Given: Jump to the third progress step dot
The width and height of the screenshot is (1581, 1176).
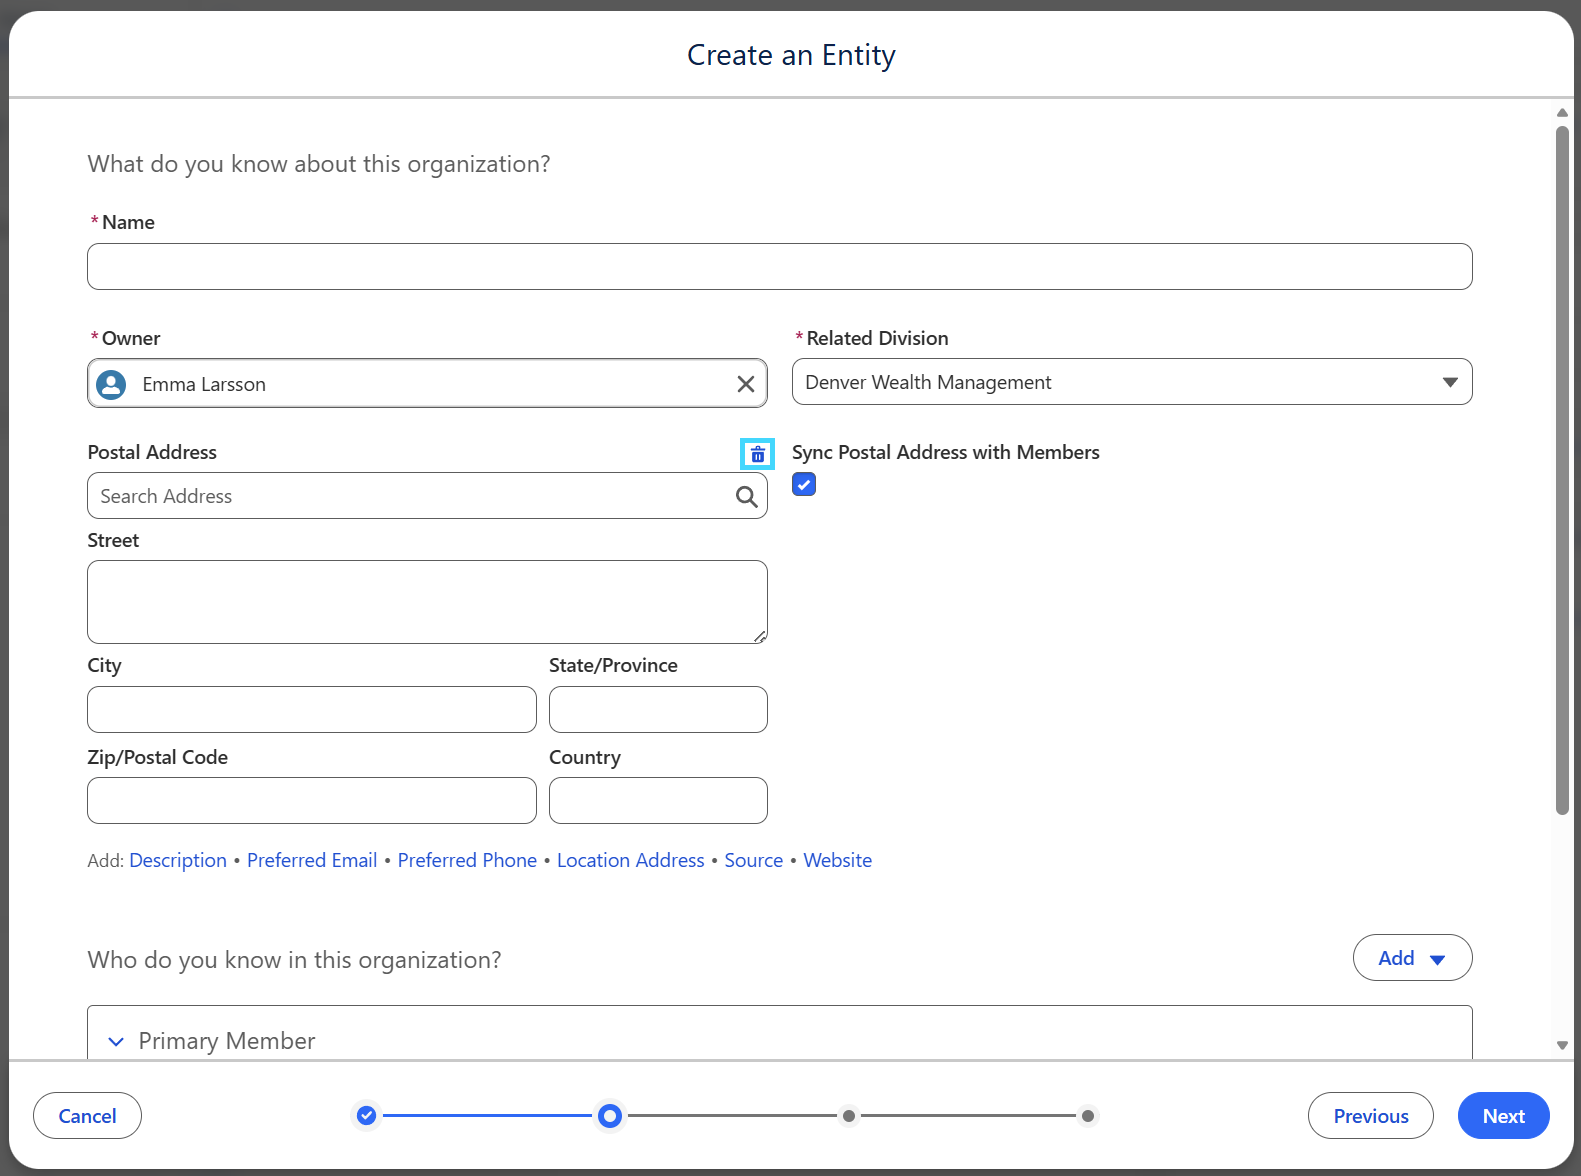Looking at the screenshot, I should [849, 1115].
